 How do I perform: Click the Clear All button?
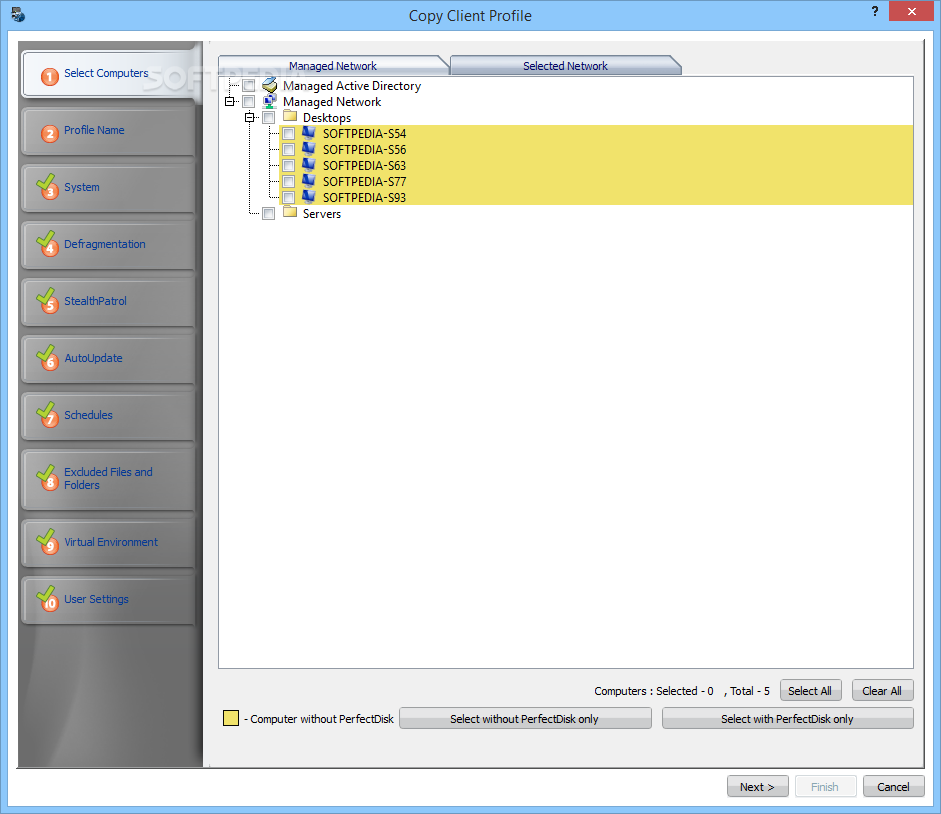click(x=882, y=690)
